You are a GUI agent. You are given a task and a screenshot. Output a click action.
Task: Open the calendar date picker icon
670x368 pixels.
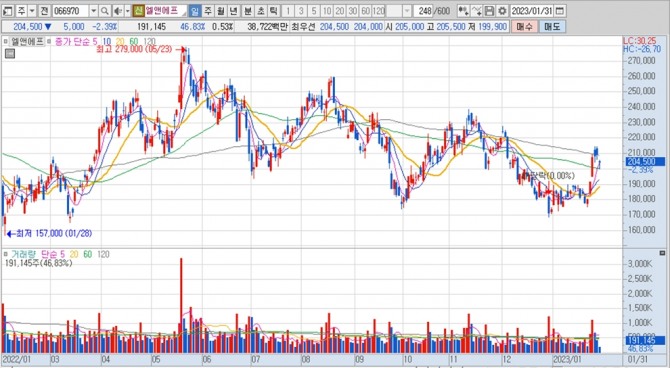(561, 11)
